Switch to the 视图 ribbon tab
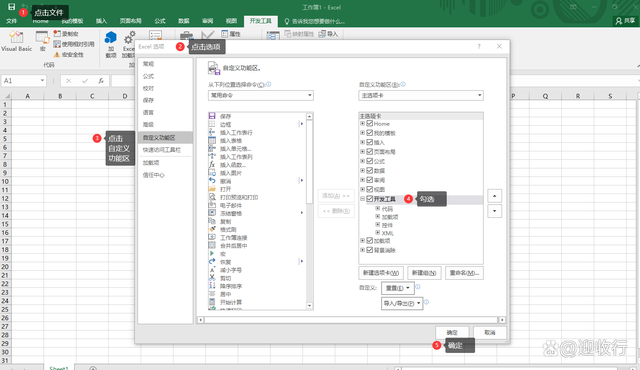This screenshot has width=640, height=370. [231, 21]
